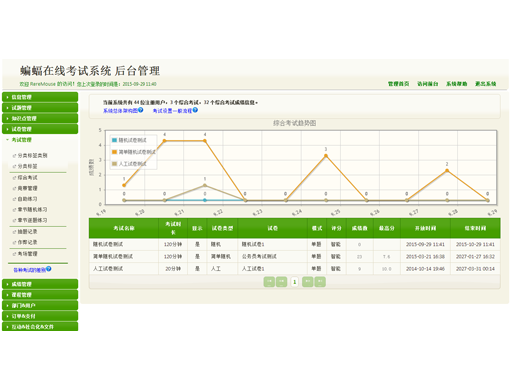This screenshot has height=390, width=510.
Task: Click 退出系统 to log out
Action: [486, 84]
